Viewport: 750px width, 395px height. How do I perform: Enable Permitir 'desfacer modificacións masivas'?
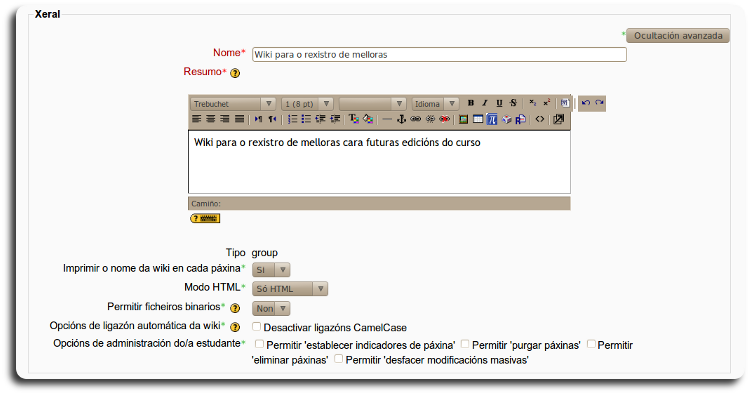pos(339,359)
